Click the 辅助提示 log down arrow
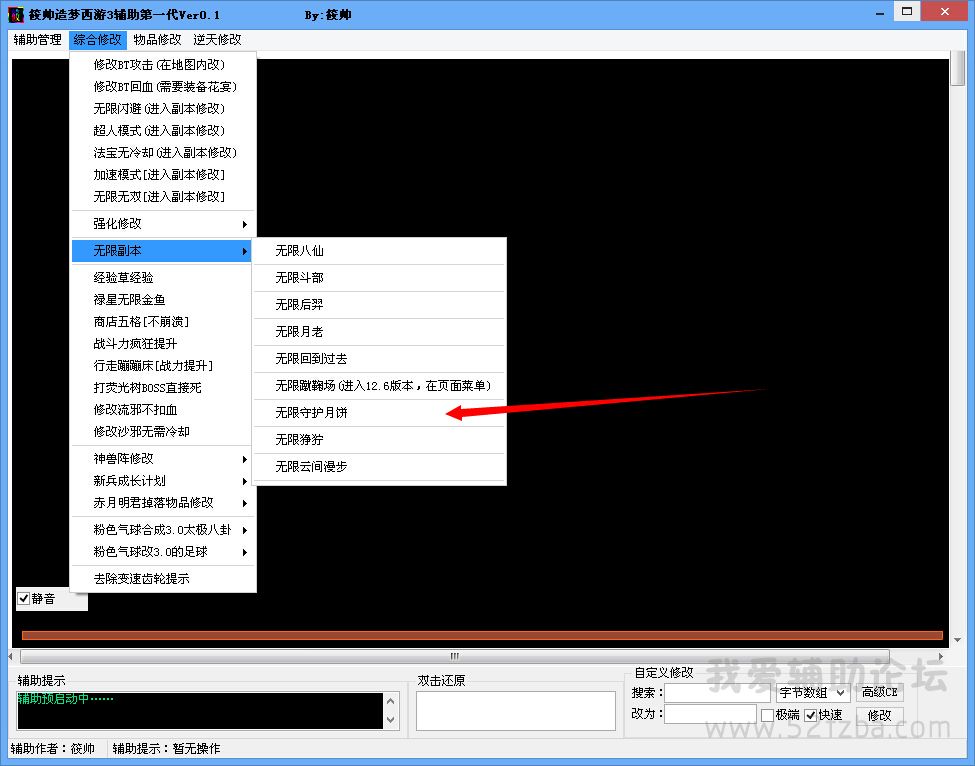The height and width of the screenshot is (766, 975). click(x=390, y=720)
